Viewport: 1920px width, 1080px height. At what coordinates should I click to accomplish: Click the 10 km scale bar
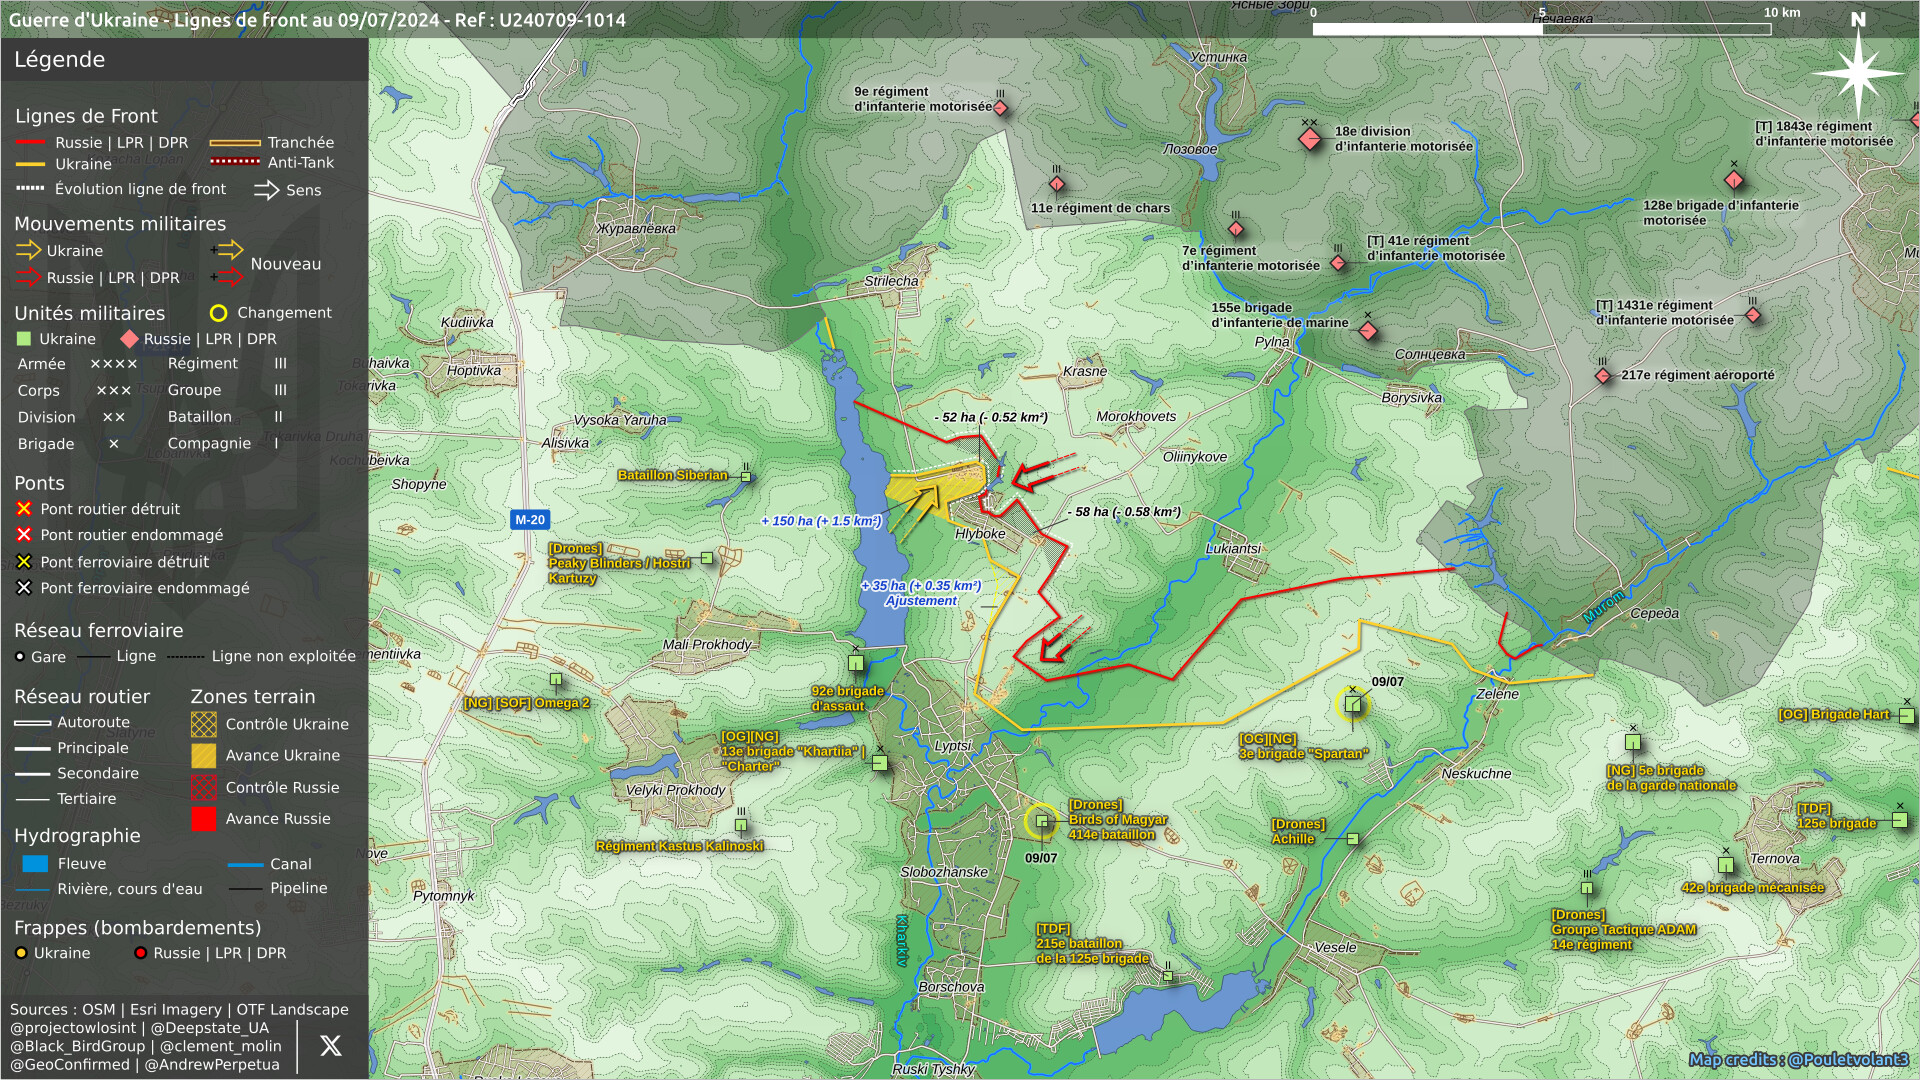1541,29
